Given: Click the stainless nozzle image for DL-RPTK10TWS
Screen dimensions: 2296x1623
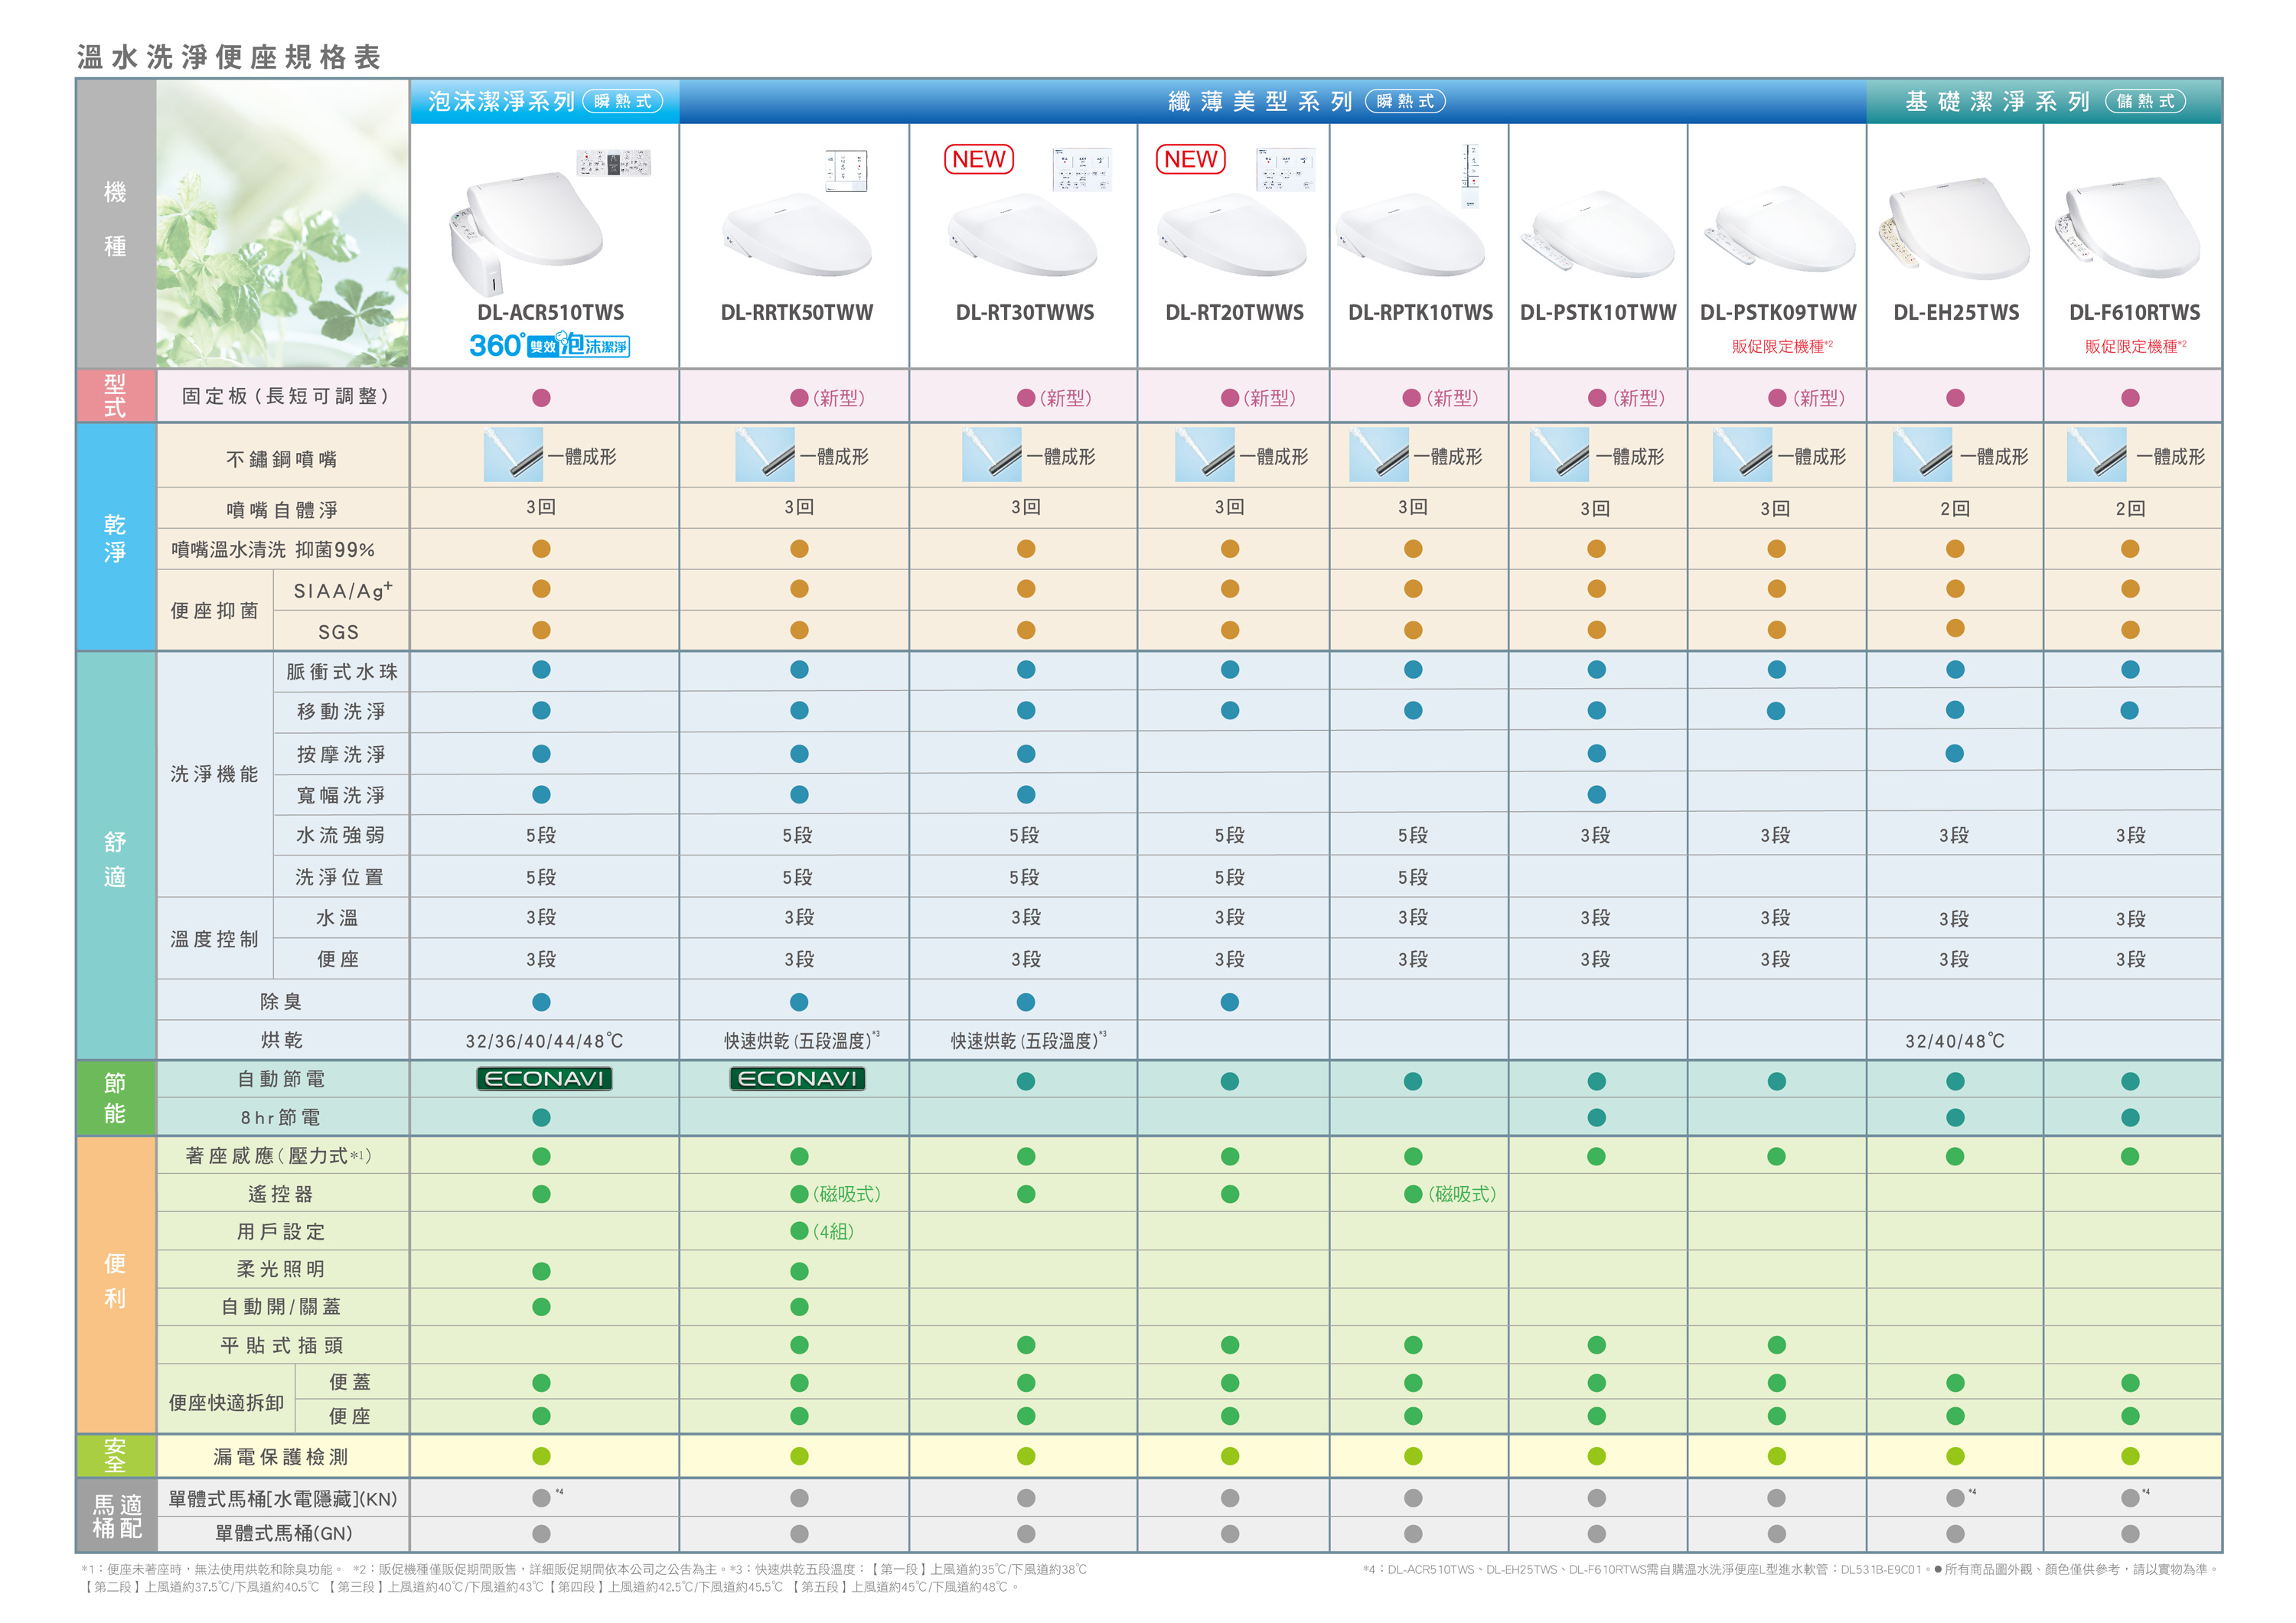Looking at the screenshot, I should pos(1379,454).
